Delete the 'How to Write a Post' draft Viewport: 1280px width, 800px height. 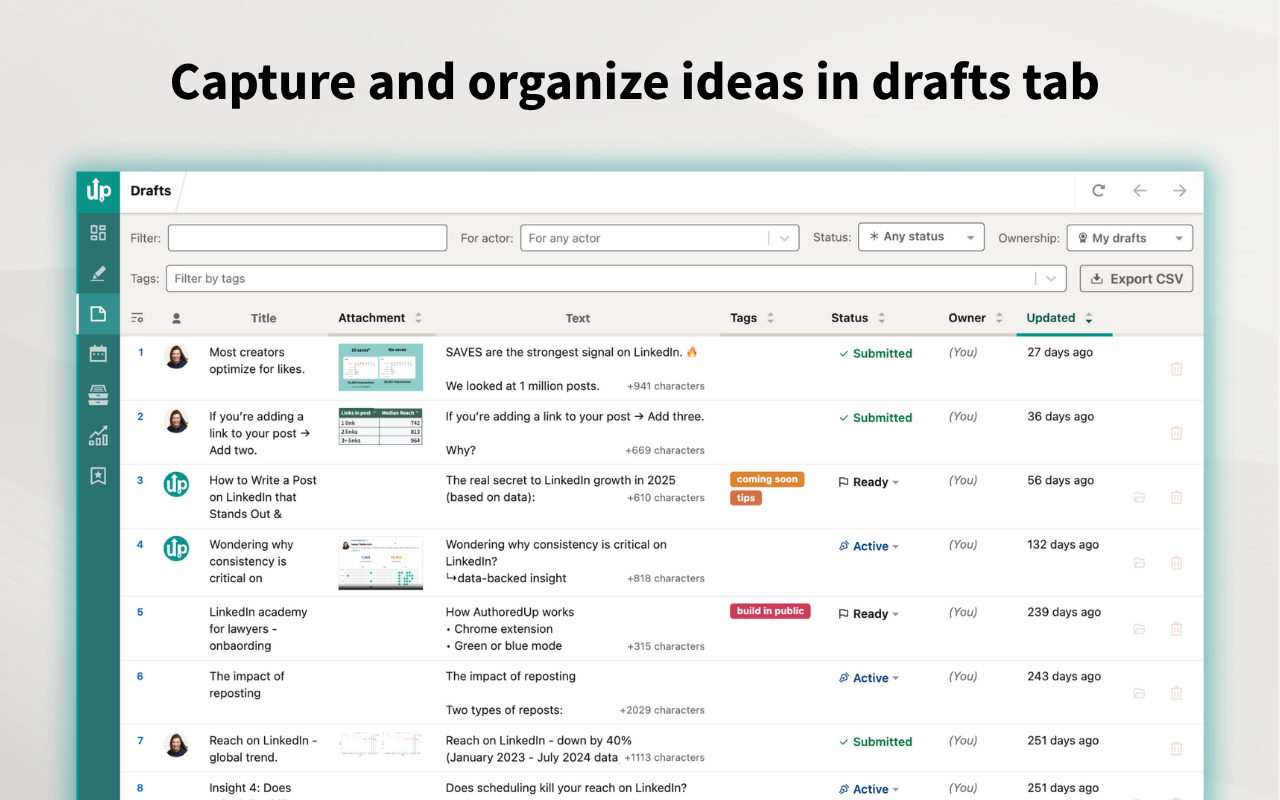click(1176, 497)
